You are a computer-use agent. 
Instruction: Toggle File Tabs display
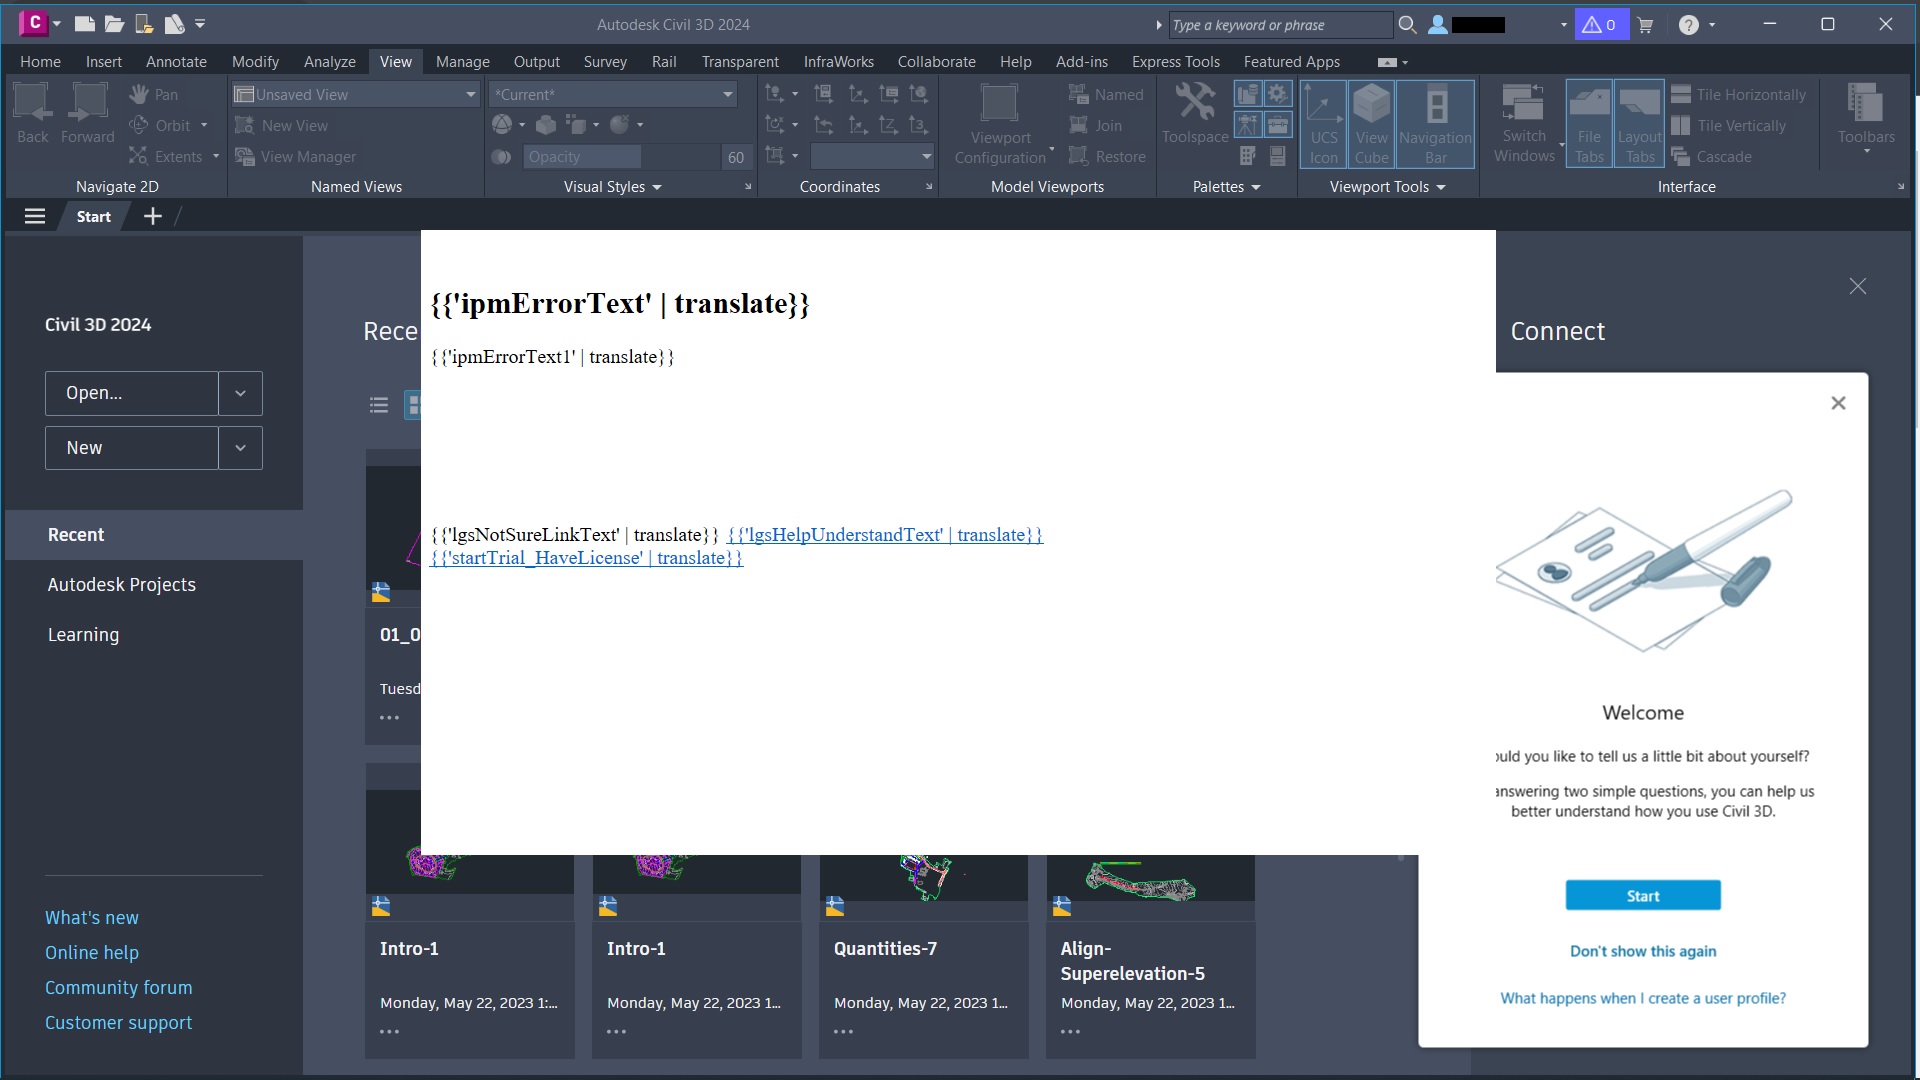1589,124
